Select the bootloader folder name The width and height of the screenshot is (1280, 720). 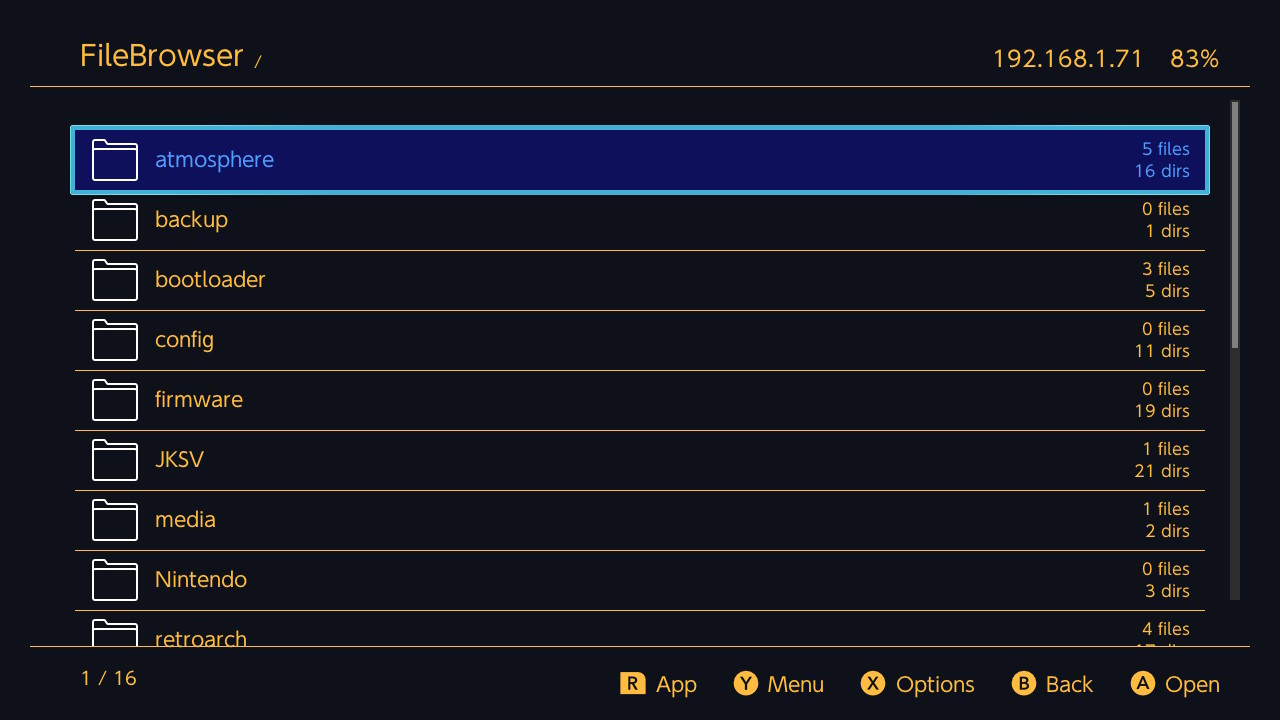click(x=210, y=280)
